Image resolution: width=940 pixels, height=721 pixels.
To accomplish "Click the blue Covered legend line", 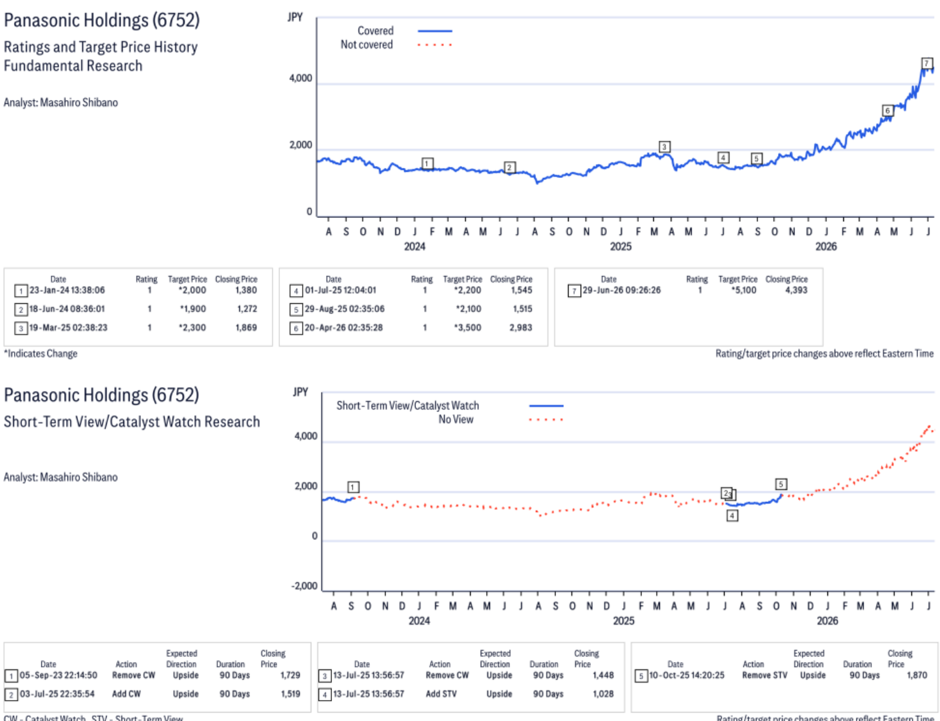I will [x=435, y=31].
